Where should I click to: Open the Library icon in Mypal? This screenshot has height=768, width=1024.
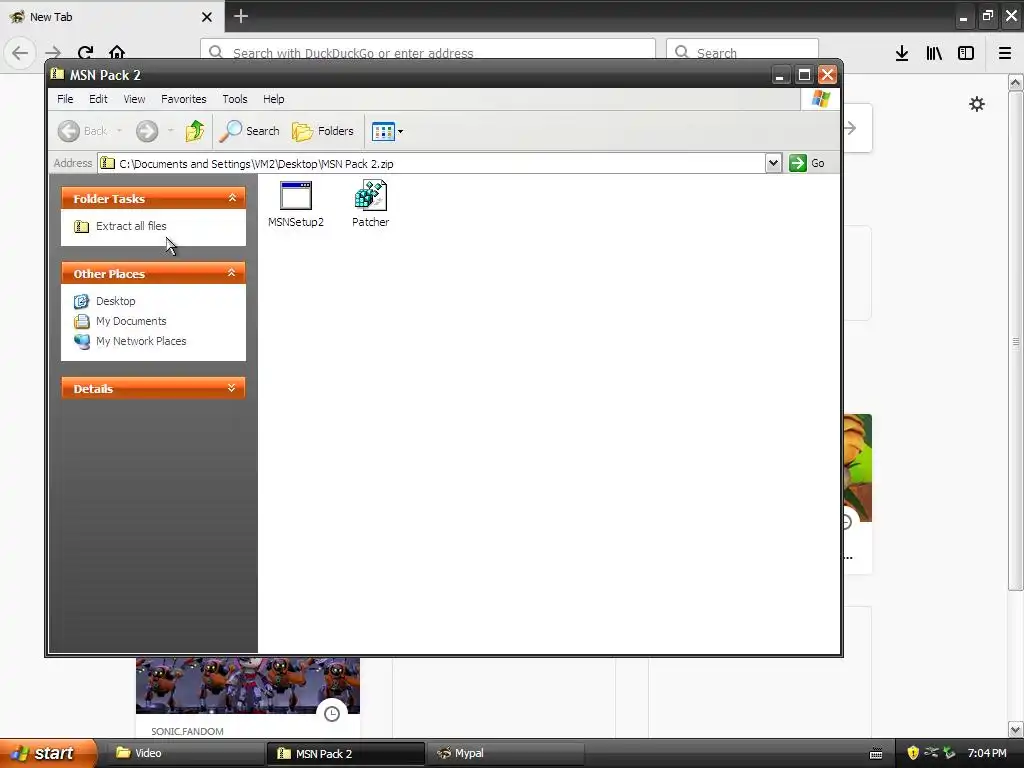934,53
